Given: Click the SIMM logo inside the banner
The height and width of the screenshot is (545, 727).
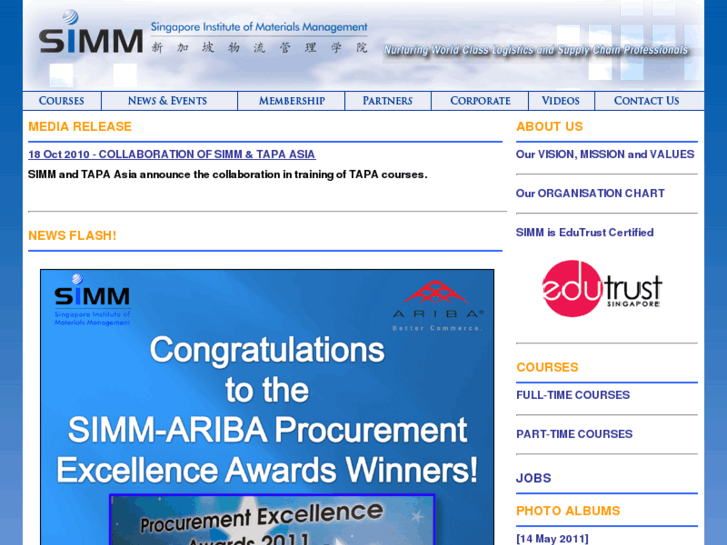Looking at the screenshot, I should (92, 300).
